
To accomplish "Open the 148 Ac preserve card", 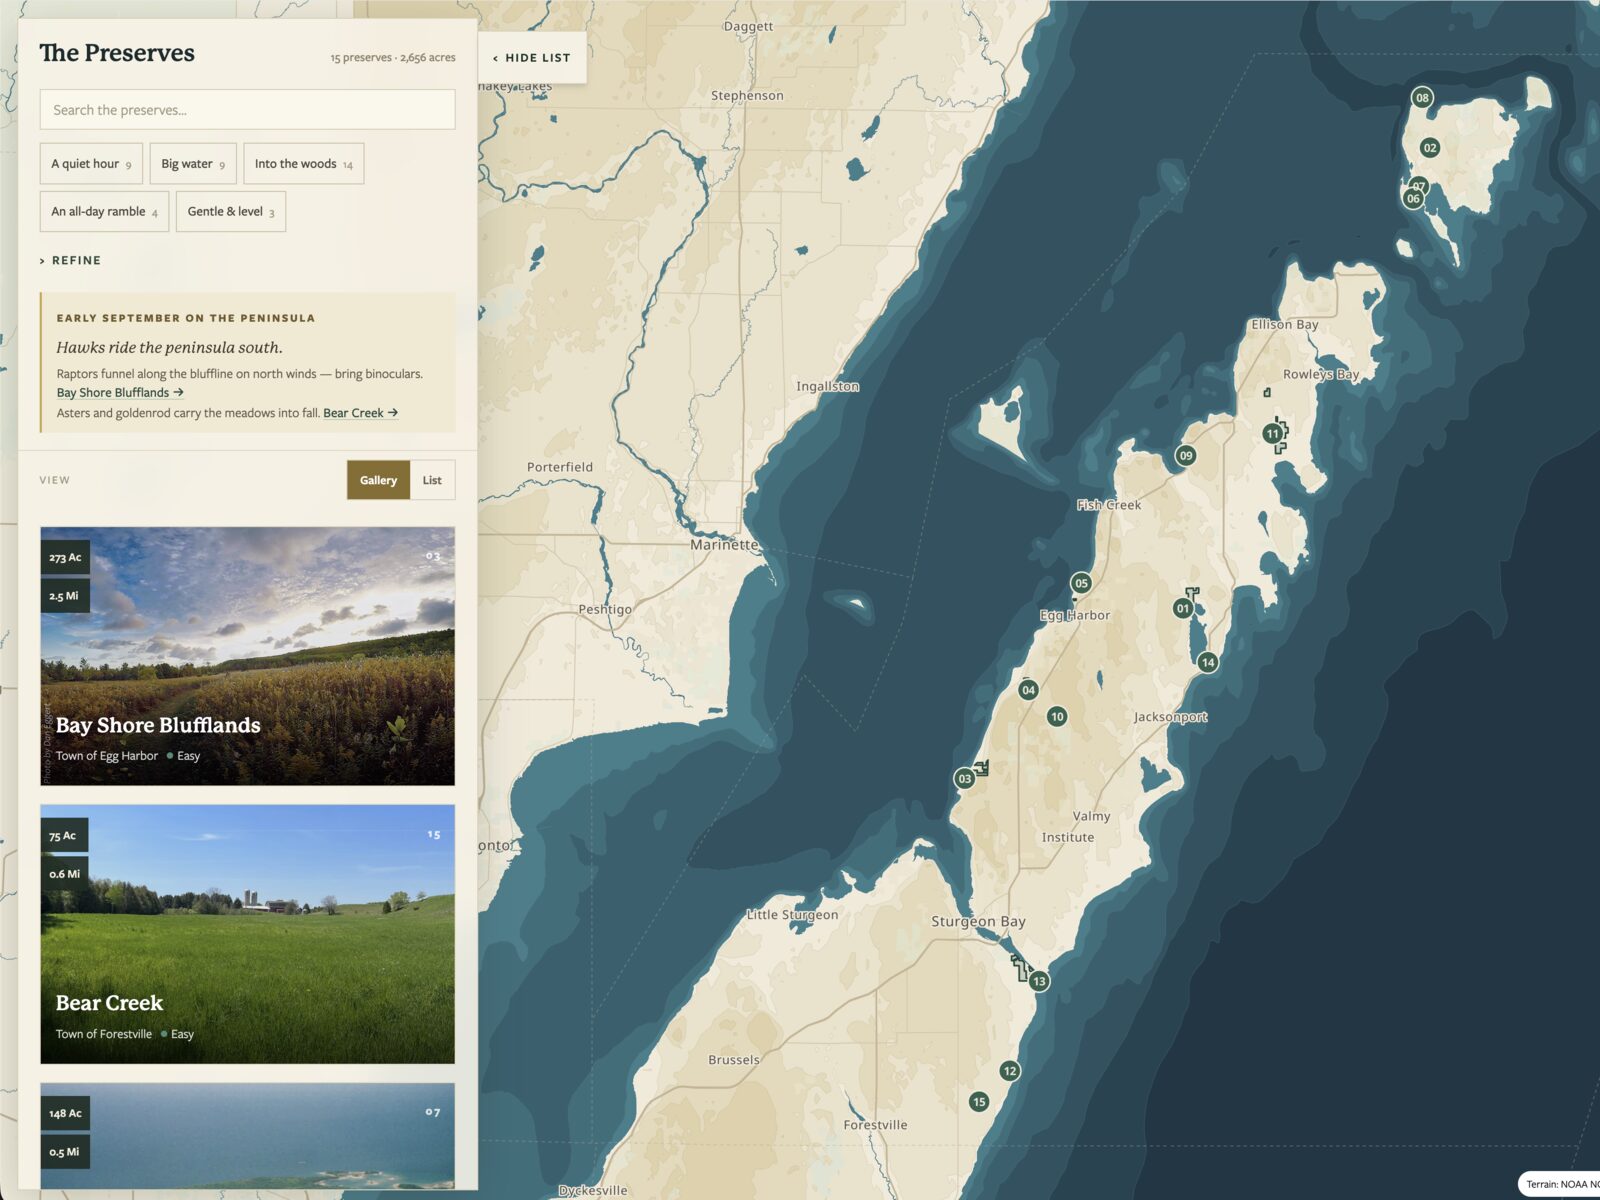I will tap(247, 1136).
